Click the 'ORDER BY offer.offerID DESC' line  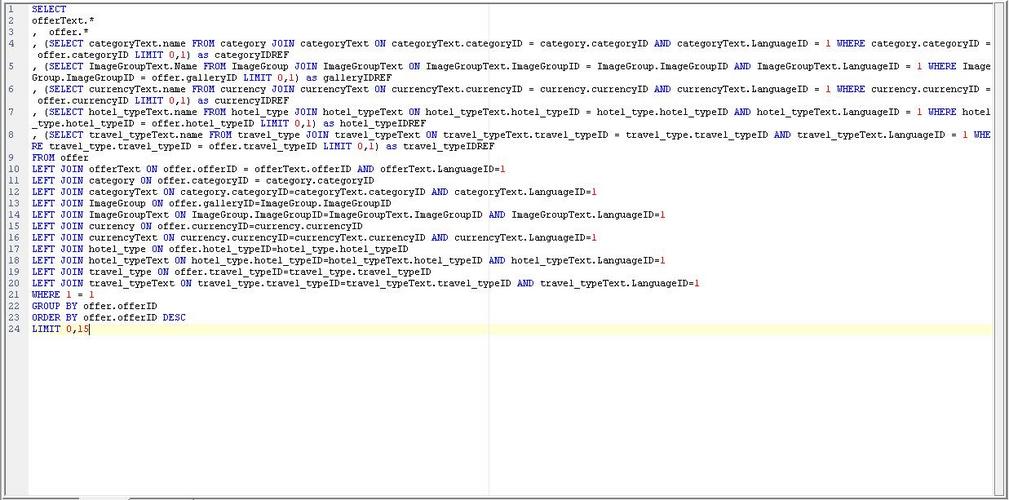pos(109,318)
